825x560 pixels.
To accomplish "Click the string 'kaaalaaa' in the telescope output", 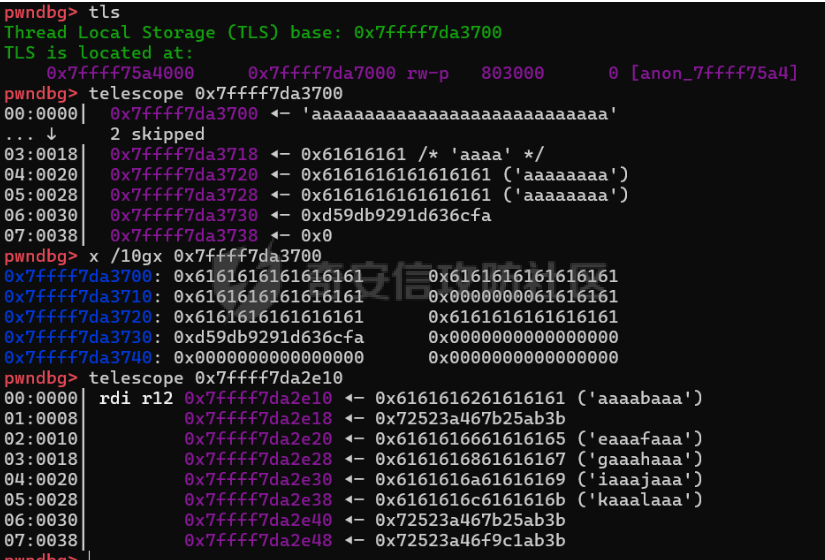I will [x=639, y=500].
